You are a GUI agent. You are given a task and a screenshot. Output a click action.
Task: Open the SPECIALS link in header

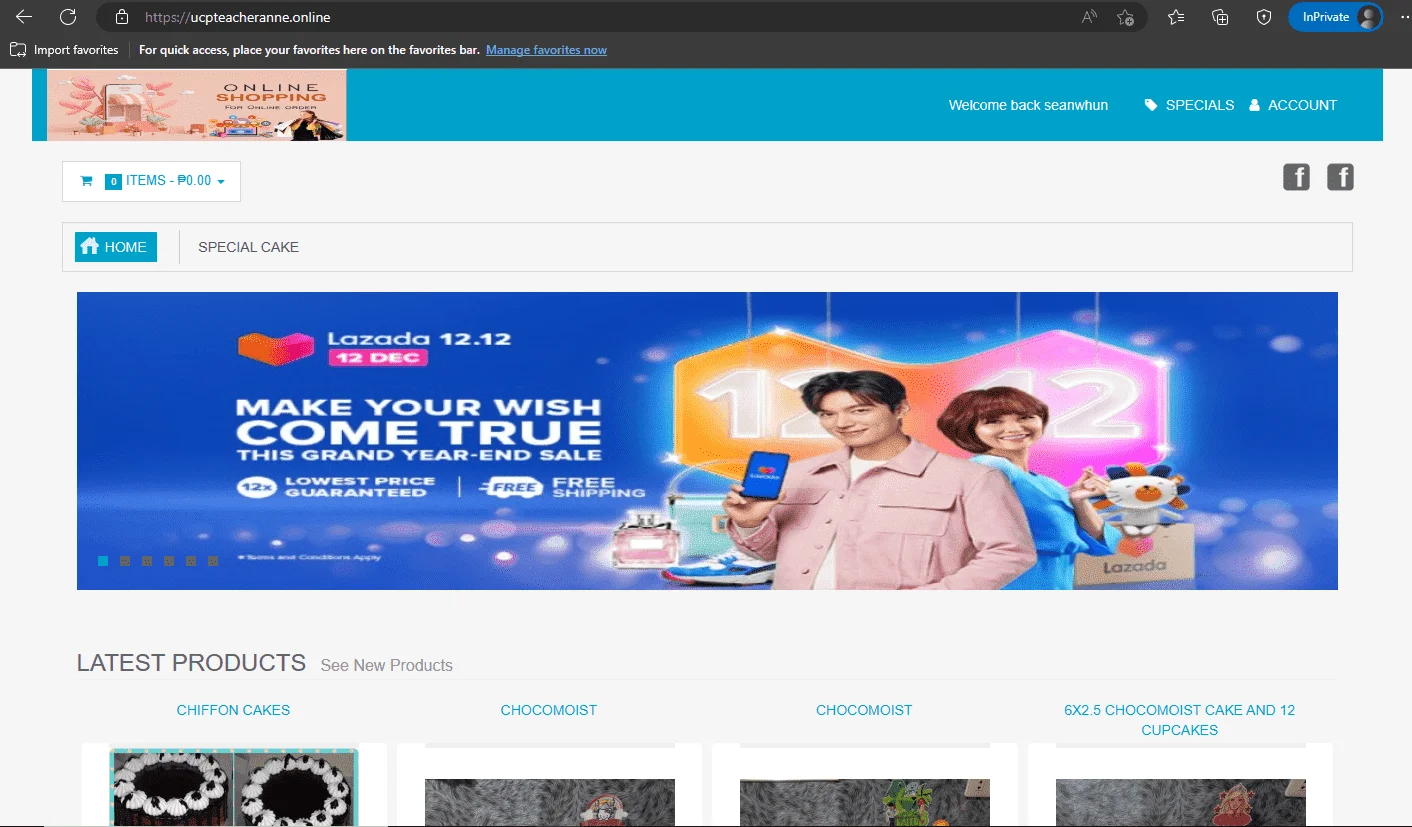click(x=1200, y=105)
